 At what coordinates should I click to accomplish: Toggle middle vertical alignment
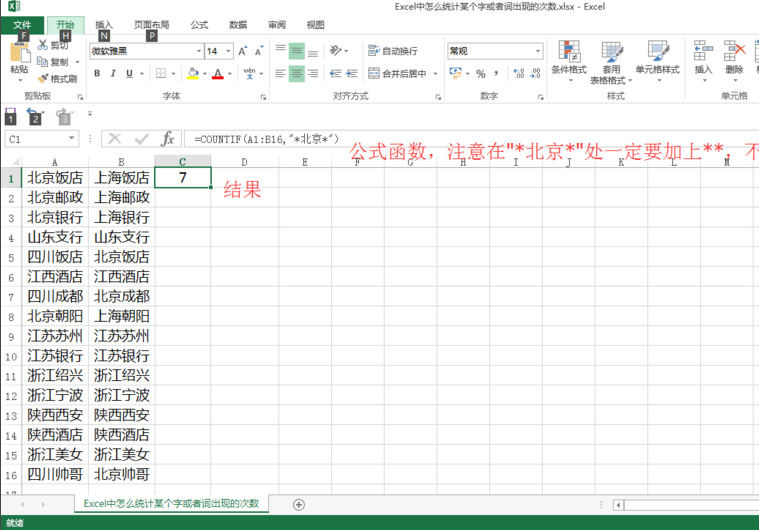click(x=297, y=51)
